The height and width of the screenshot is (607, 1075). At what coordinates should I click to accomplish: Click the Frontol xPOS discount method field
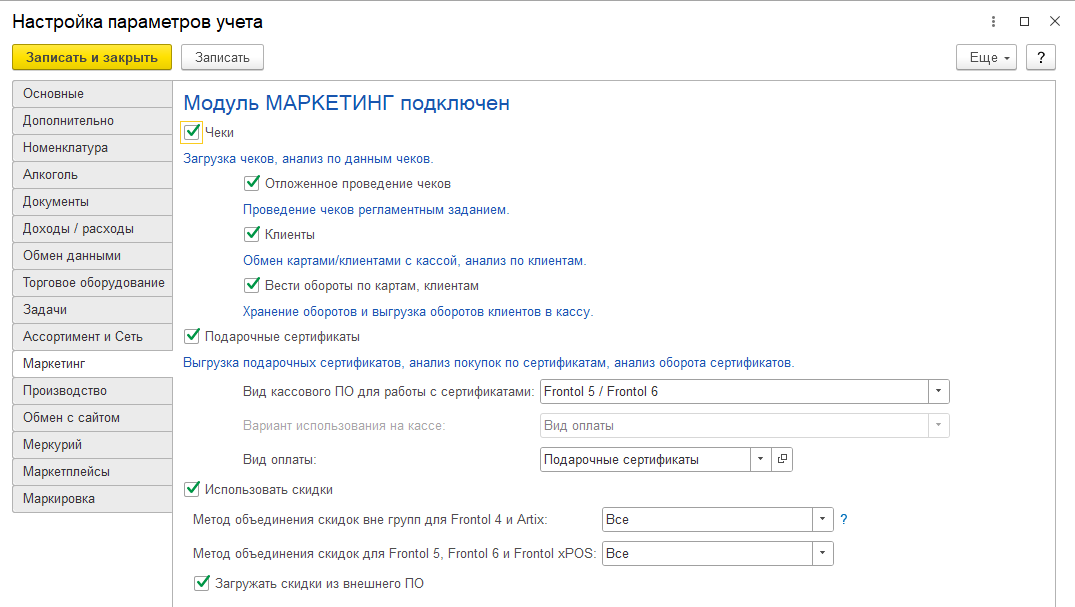click(707, 553)
